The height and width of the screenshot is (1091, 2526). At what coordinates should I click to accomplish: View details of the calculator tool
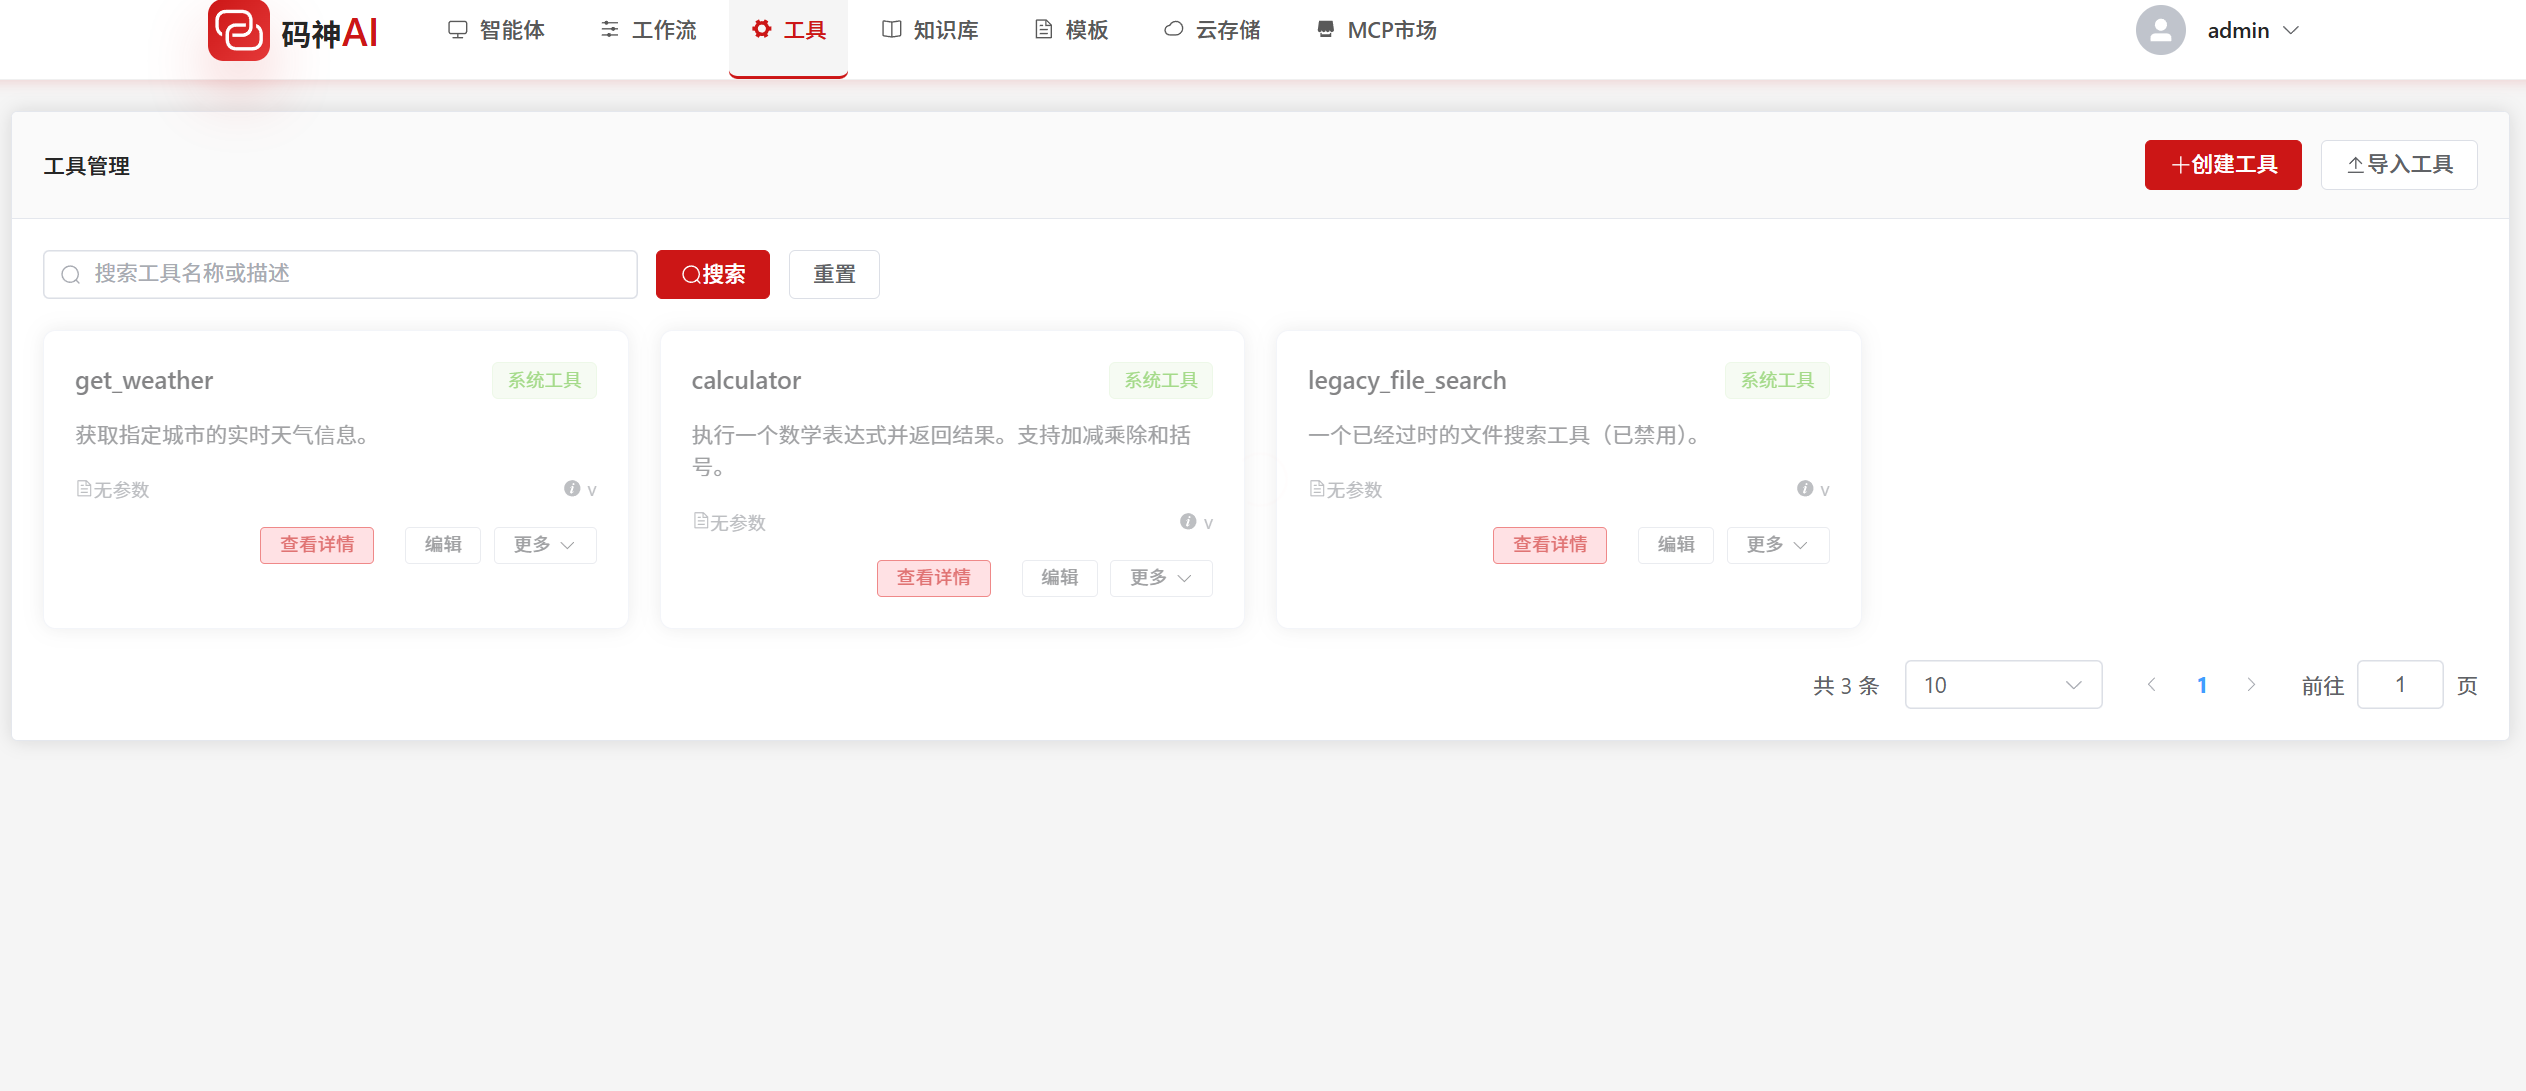[x=933, y=578]
